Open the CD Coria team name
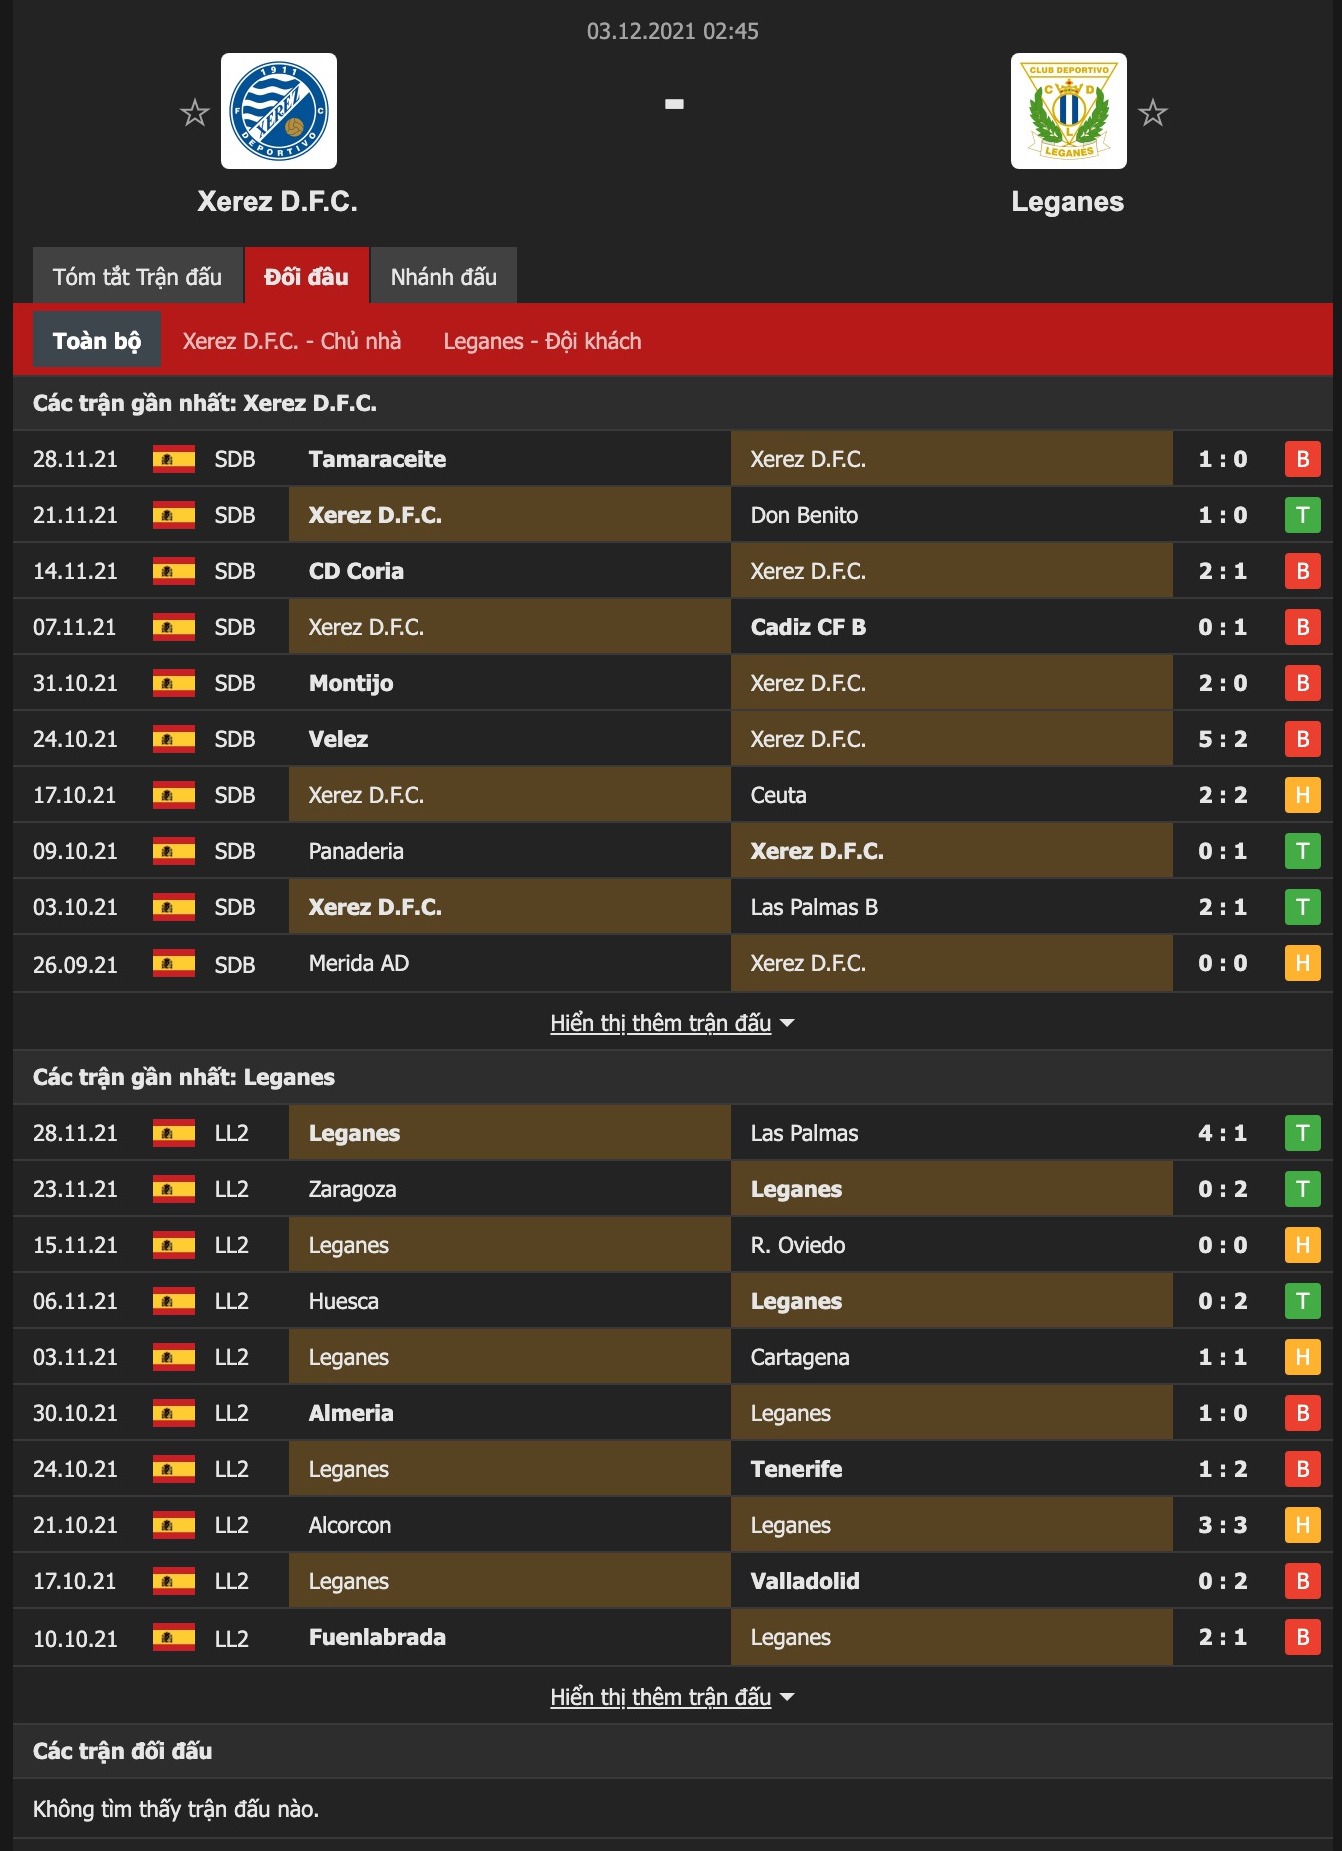 (x=356, y=571)
